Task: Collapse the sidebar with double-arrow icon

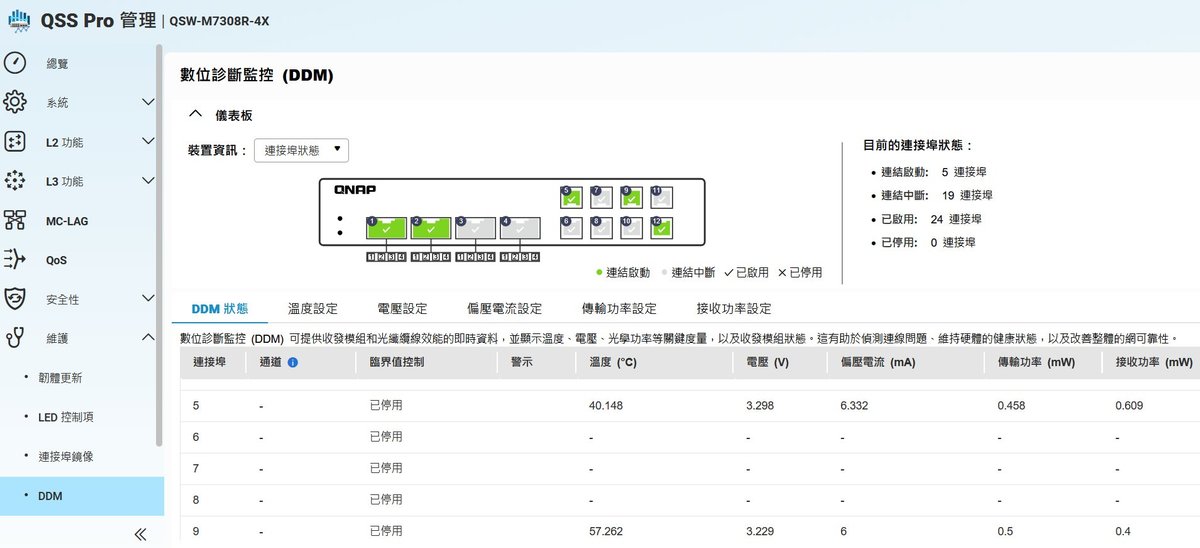Action: 141,534
